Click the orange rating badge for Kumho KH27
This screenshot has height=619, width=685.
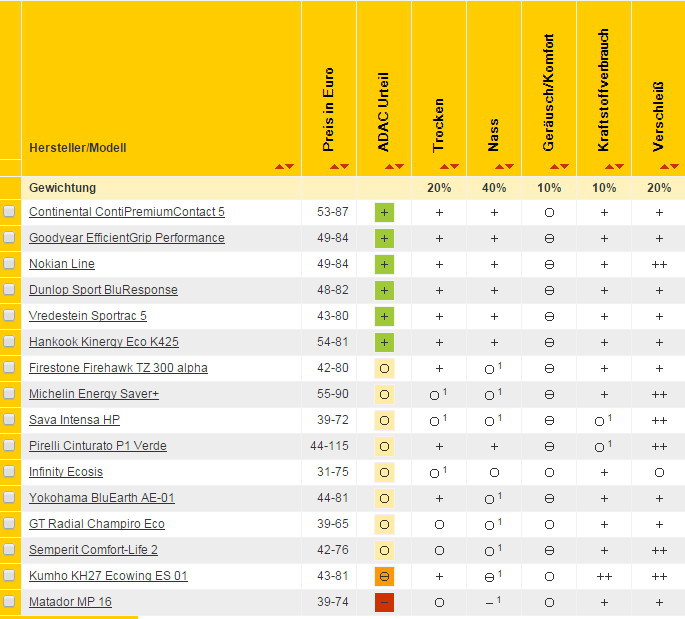(x=385, y=576)
